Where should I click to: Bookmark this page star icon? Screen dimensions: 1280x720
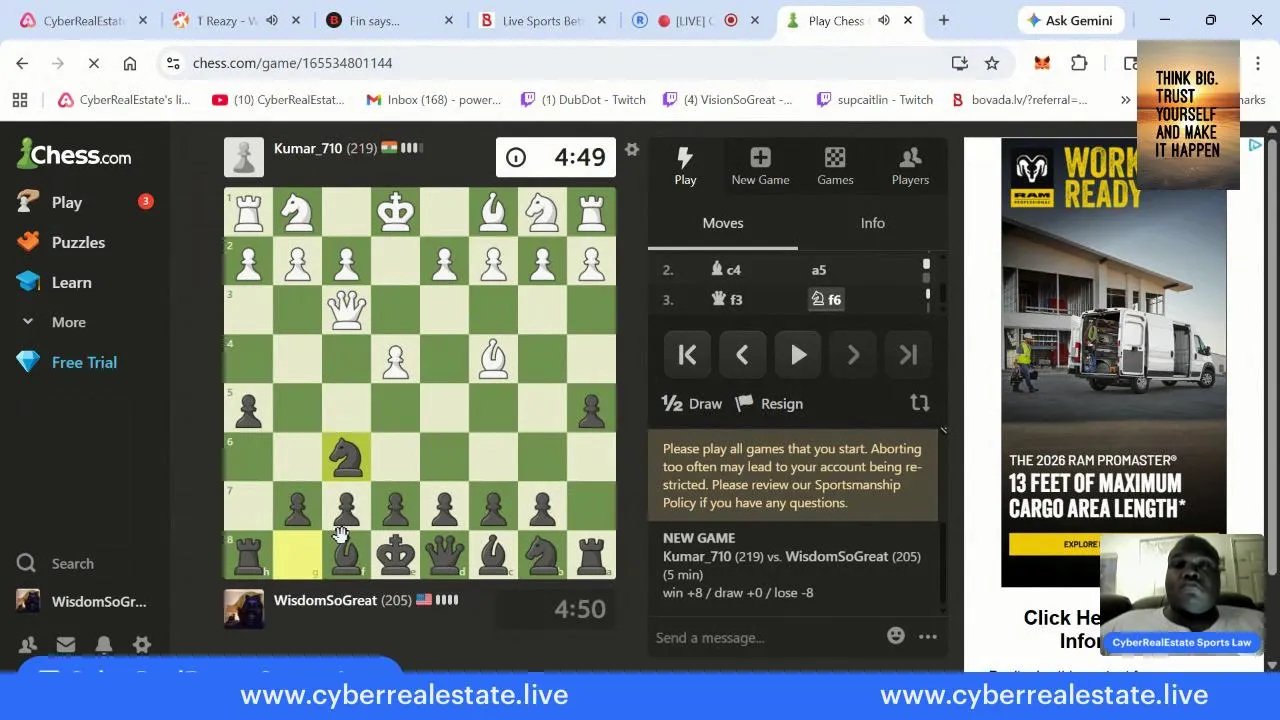(x=992, y=63)
